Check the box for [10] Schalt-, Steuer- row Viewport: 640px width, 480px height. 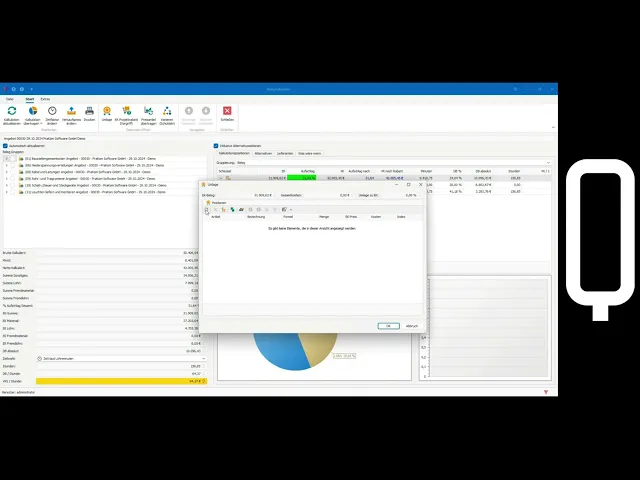point(13,185)
